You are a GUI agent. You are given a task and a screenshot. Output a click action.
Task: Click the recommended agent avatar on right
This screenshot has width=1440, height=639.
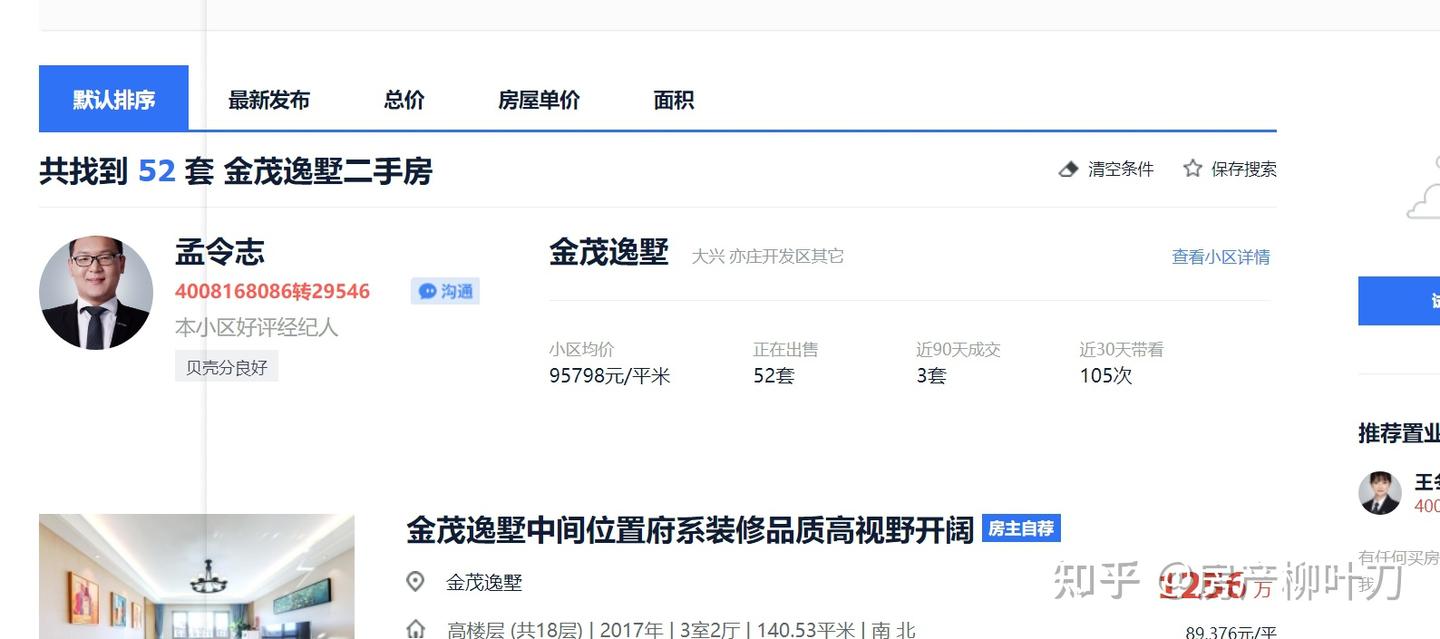1380,493
